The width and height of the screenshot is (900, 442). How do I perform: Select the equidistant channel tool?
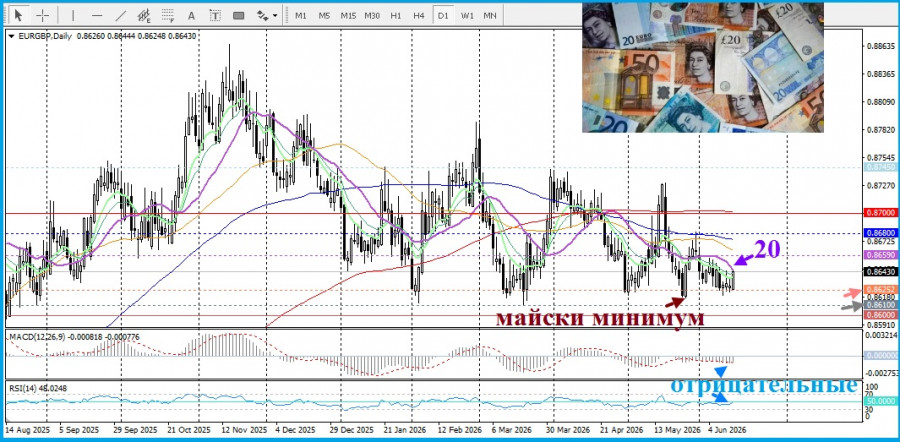(x=145, y=15)
